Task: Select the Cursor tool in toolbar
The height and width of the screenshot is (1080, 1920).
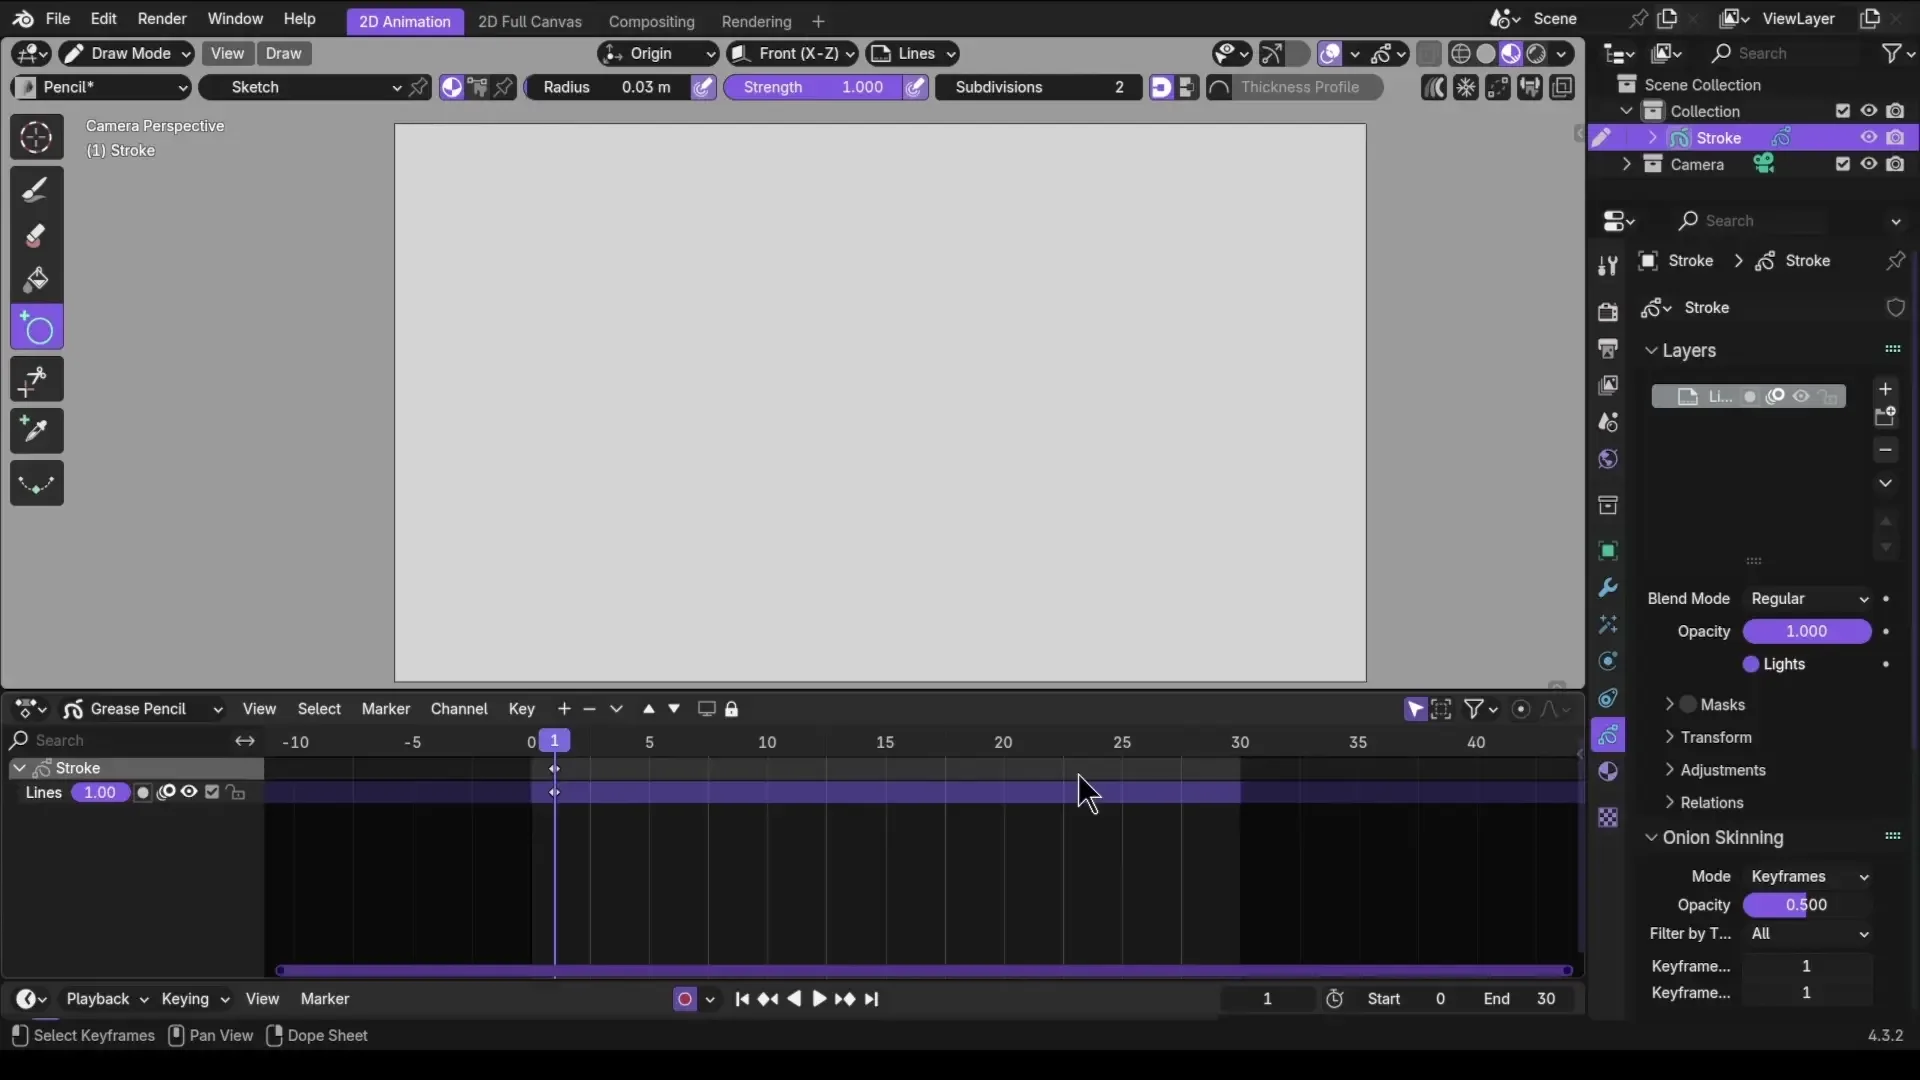Action: click(x=36, y=138)
